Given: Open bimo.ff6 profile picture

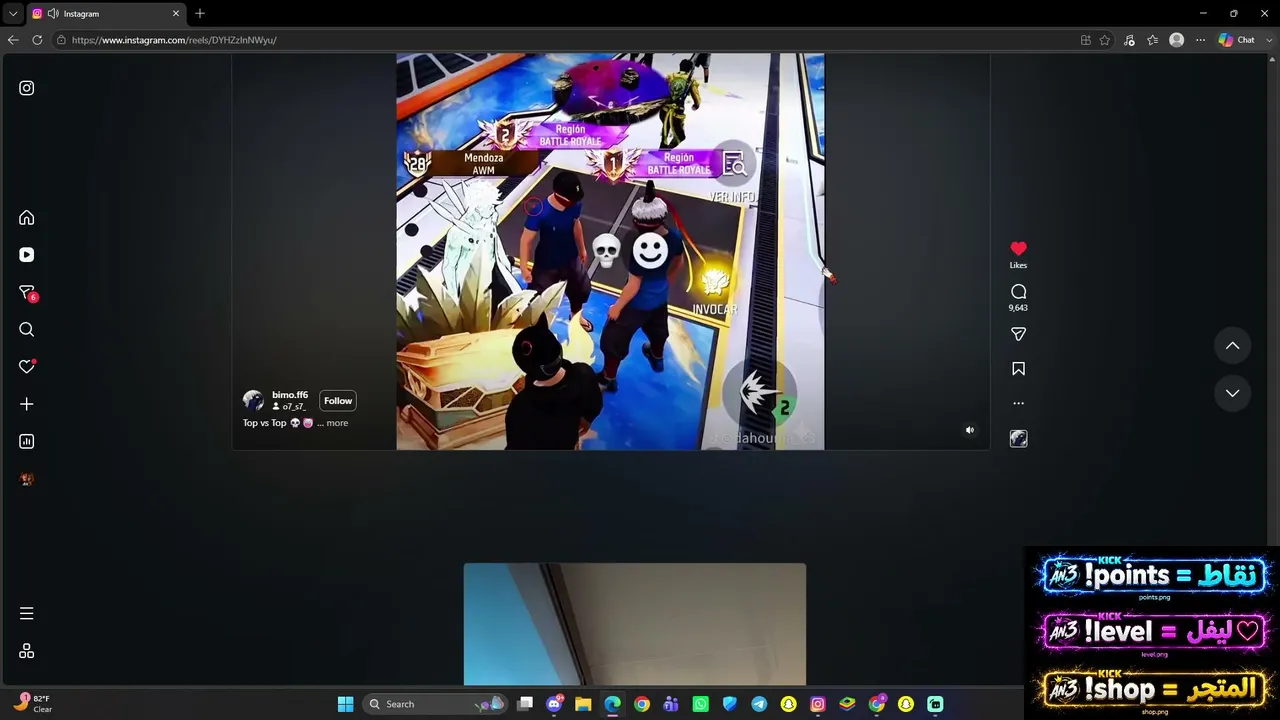Looking at the screenshot, I should [x=253, y=401].
